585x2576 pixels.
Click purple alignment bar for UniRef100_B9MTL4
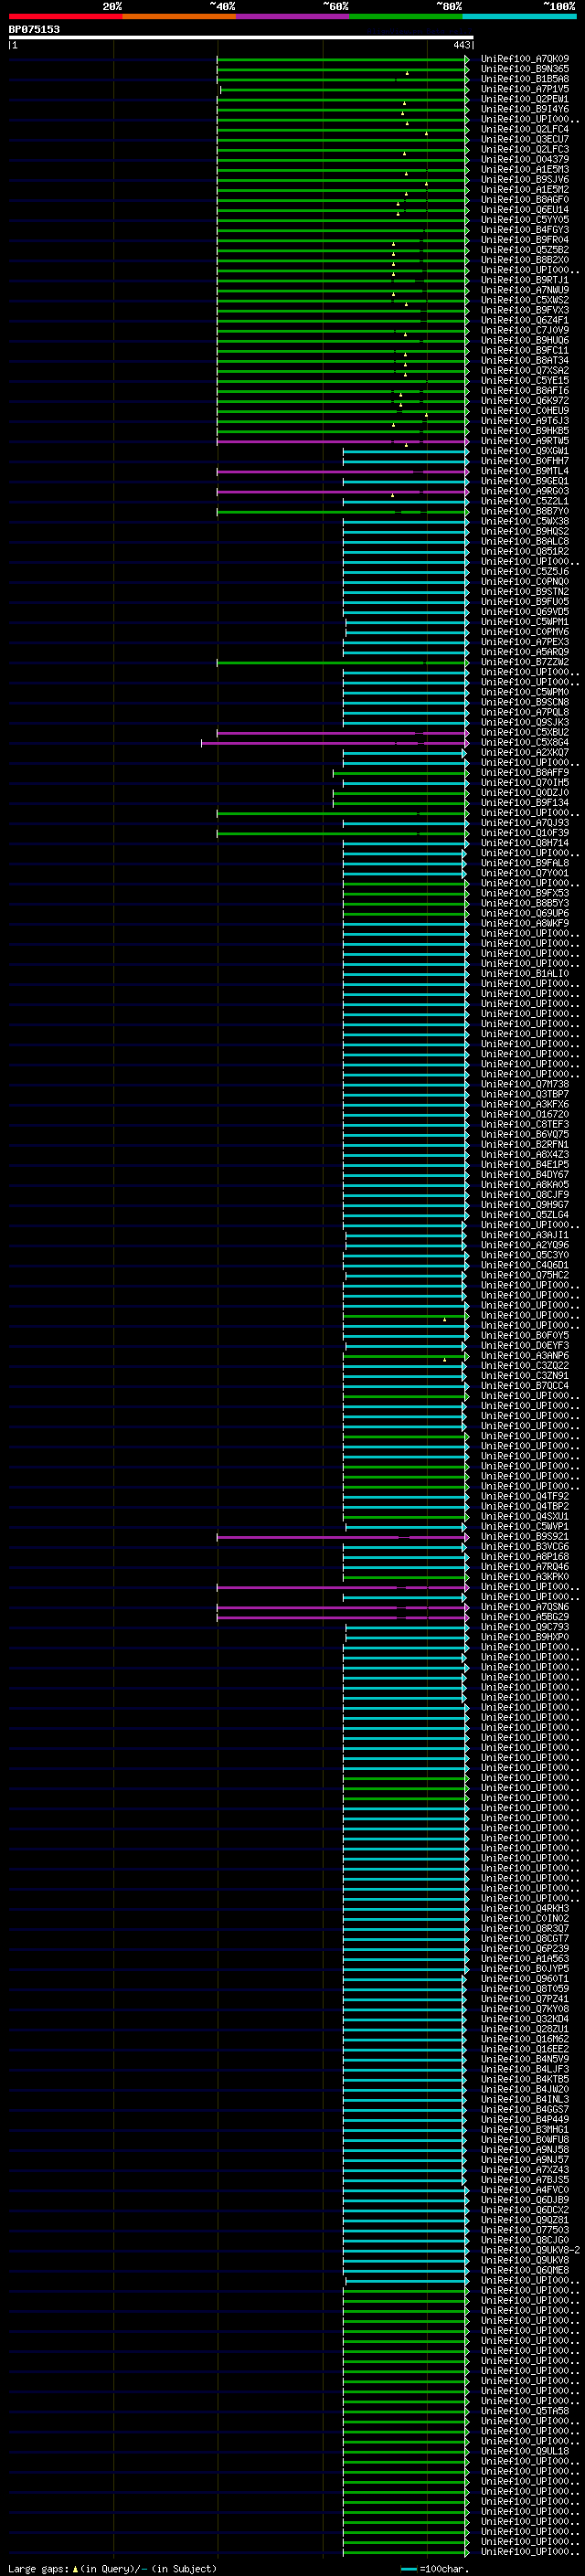click(x=342, y=471)
